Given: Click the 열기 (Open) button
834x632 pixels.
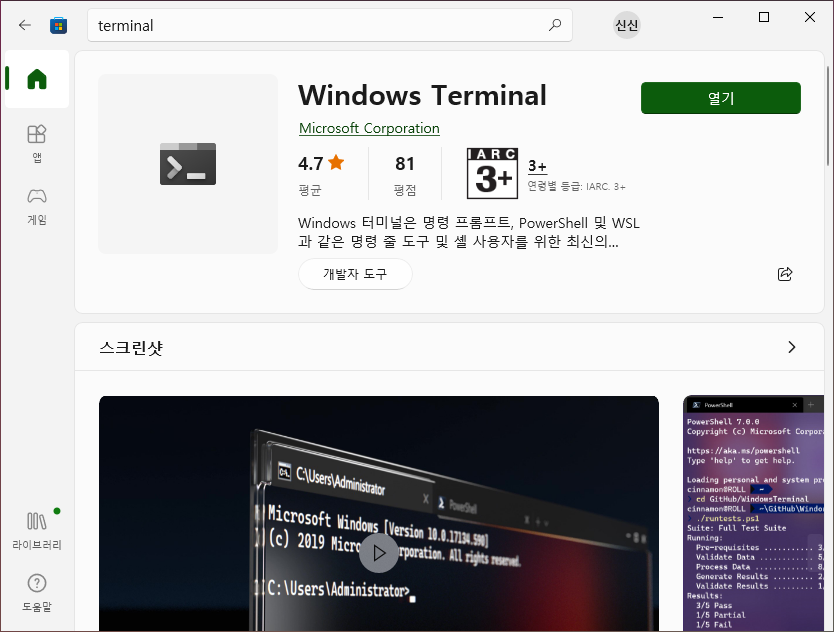Looking at the screenshot, I should [x=721, y=98].
